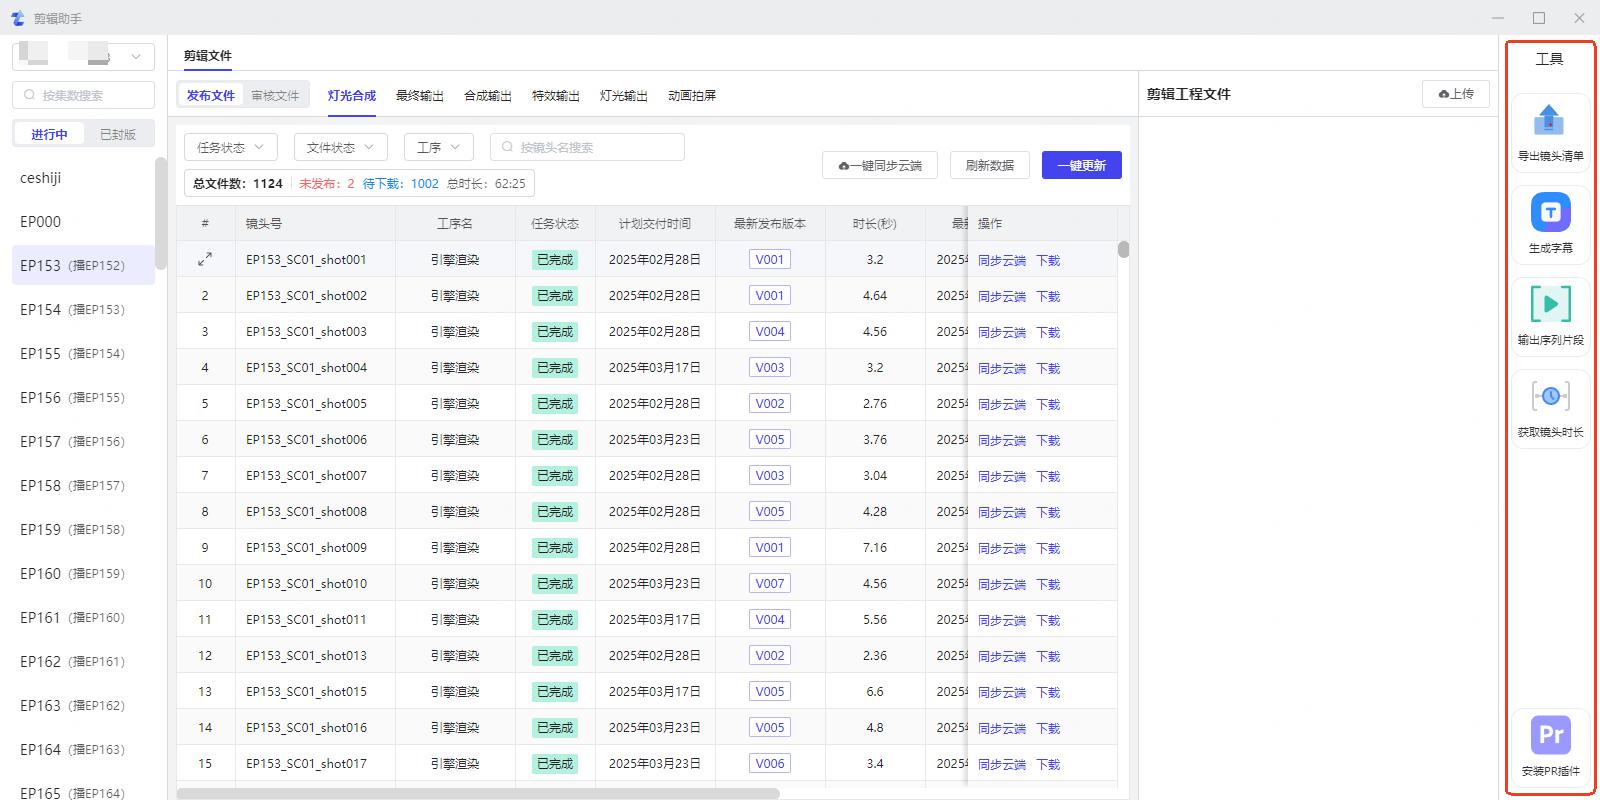Expand the 任务状态 dropdown filter
1600x800 pixels.
[x=231, y=147]
